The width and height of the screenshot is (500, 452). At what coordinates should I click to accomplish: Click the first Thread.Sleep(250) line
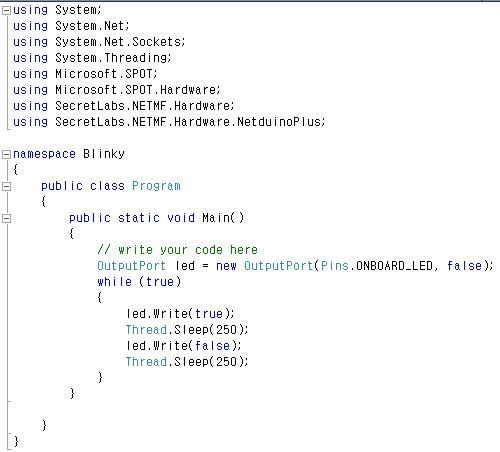[187, 330]
